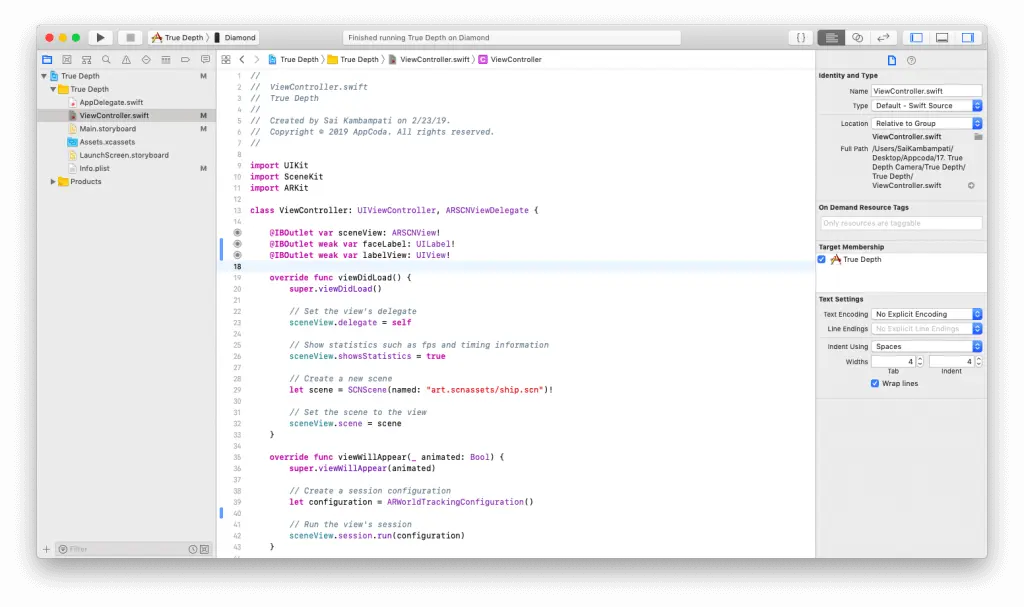Screen dimensions: 1024x607
Task: Open the project navigator tab
Action: (x=47, y=59)
